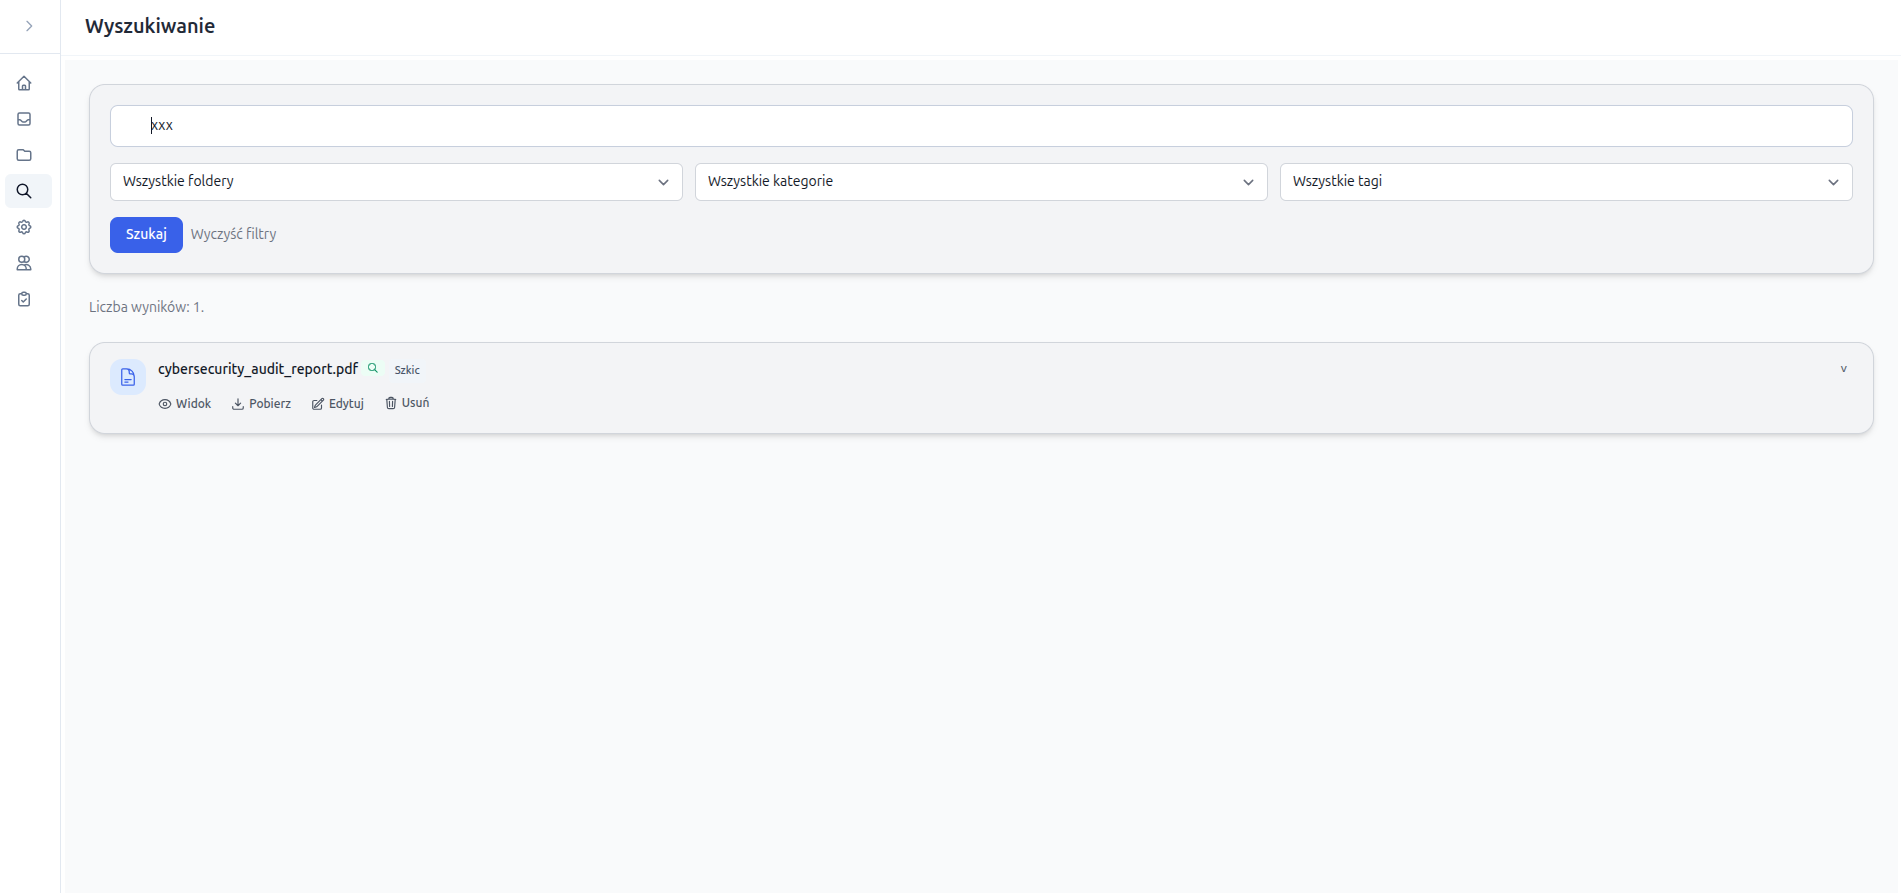The width and height of the screenshot is (1901, 893).
Task: Click the Liczba wyników: 1. text
Action: pos(146,307)
